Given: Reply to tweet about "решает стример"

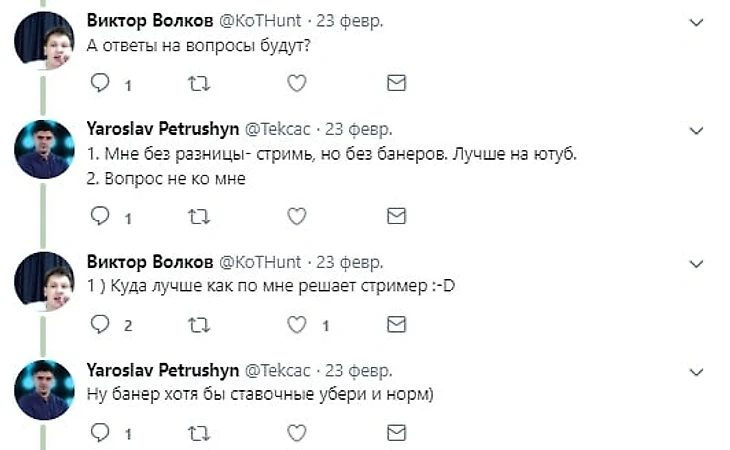Looking at the screenshot, I should [99, 324].
